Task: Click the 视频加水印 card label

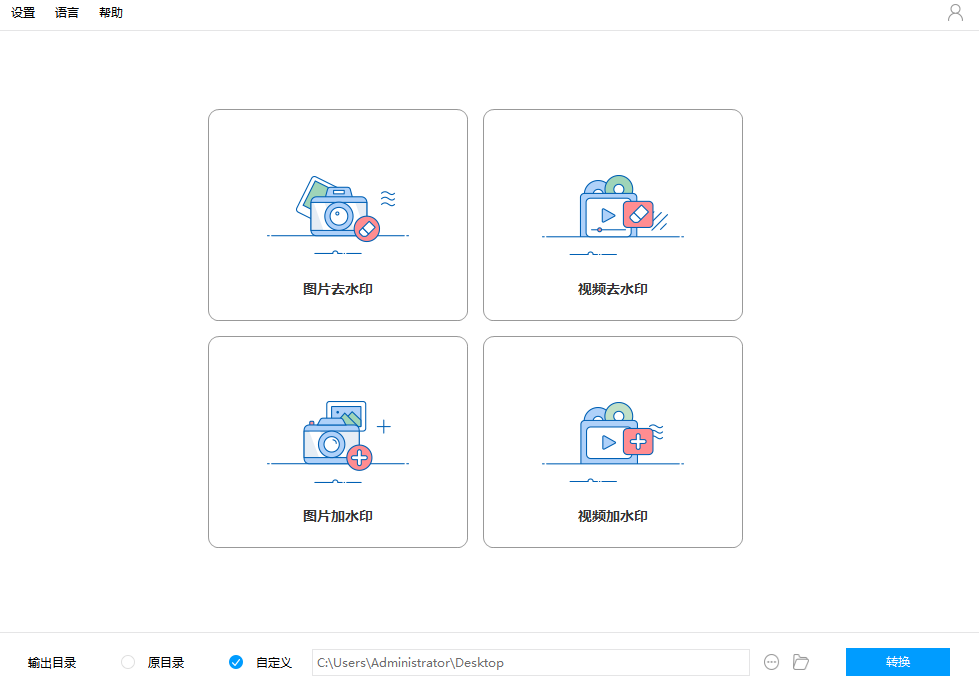Action: (613, 517)
